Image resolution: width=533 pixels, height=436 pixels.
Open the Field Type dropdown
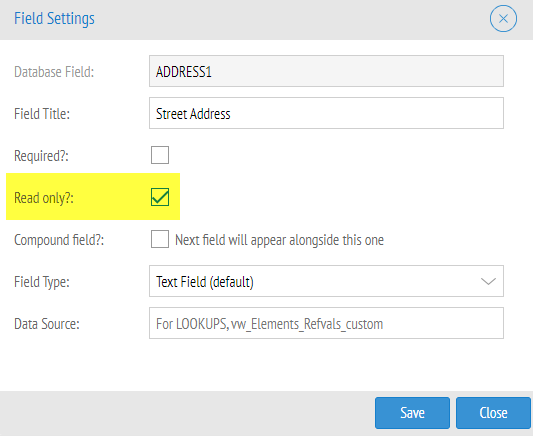(x=326, y=281)
